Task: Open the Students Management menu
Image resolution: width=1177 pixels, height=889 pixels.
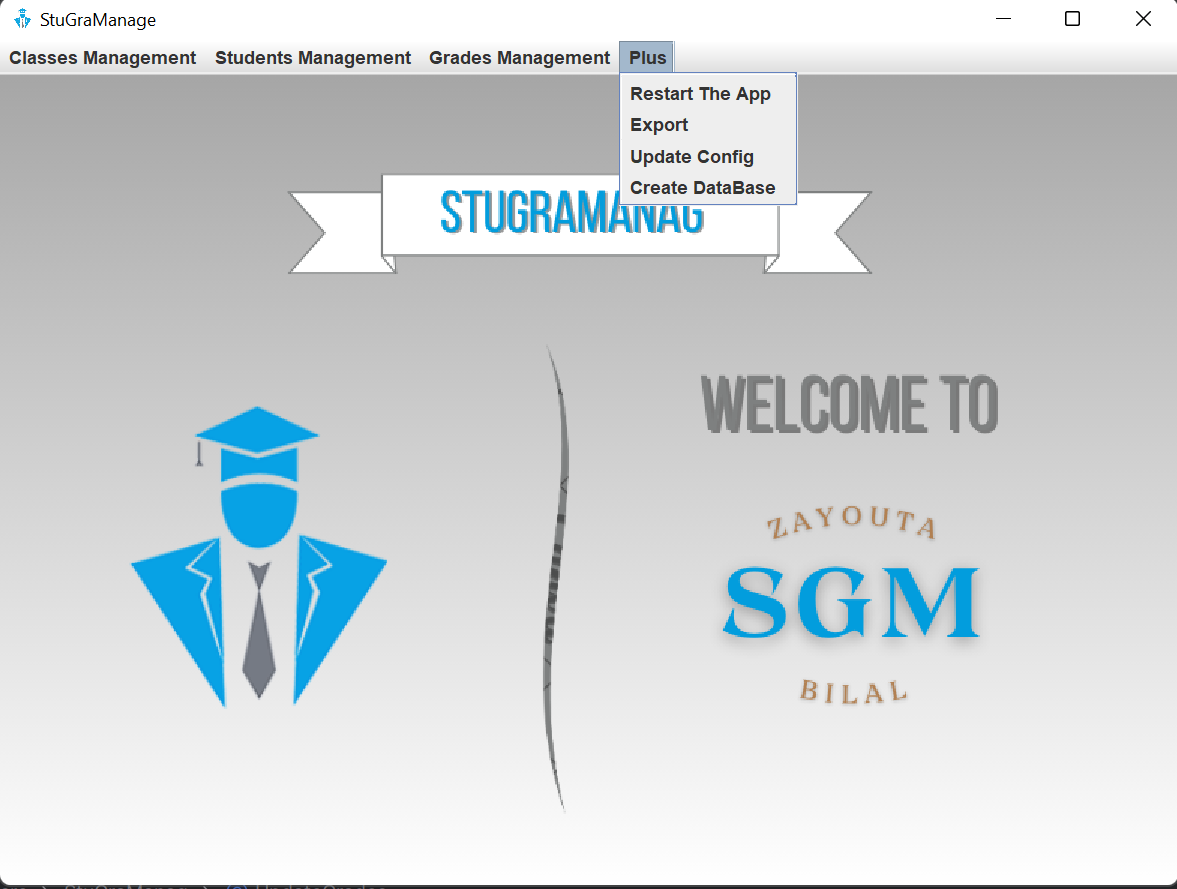Action: coord(313,58)
